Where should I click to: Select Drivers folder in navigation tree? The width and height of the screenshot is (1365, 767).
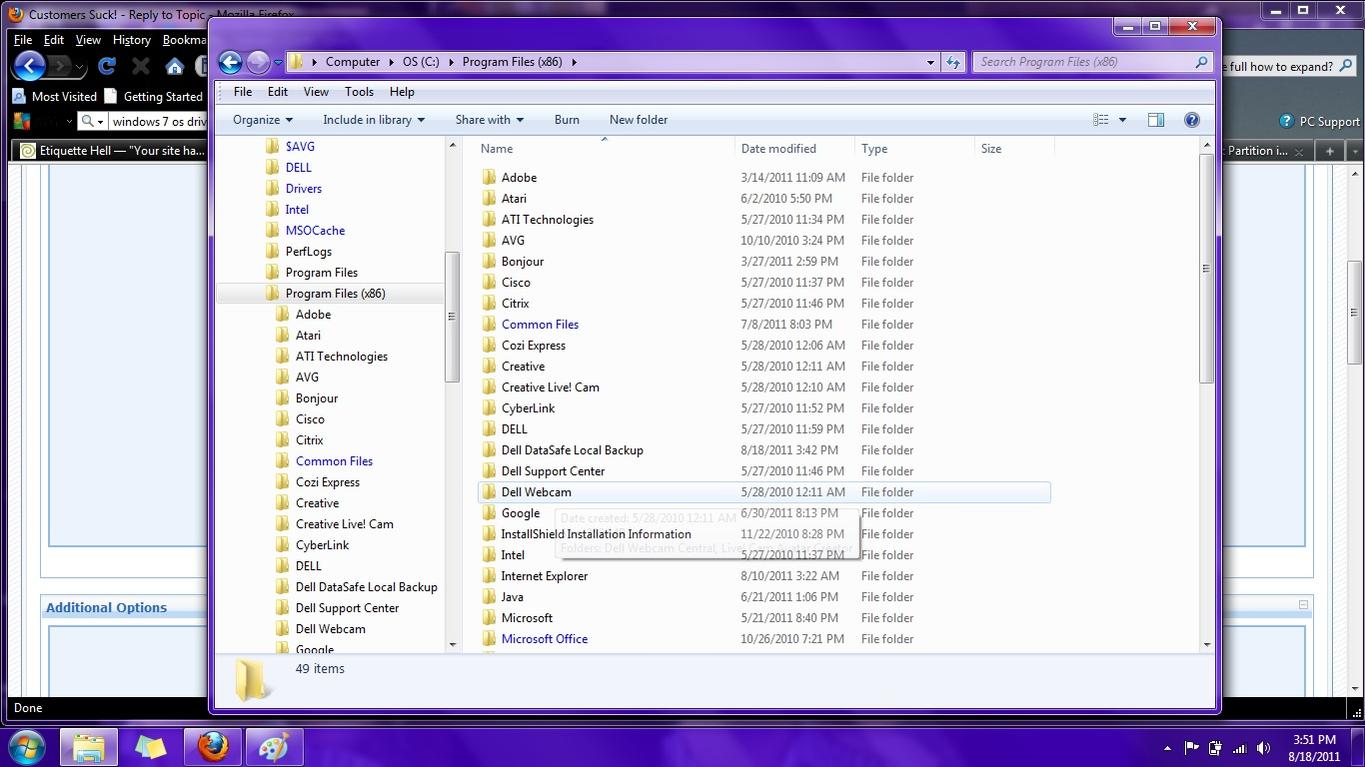click(x=303, y=189)
